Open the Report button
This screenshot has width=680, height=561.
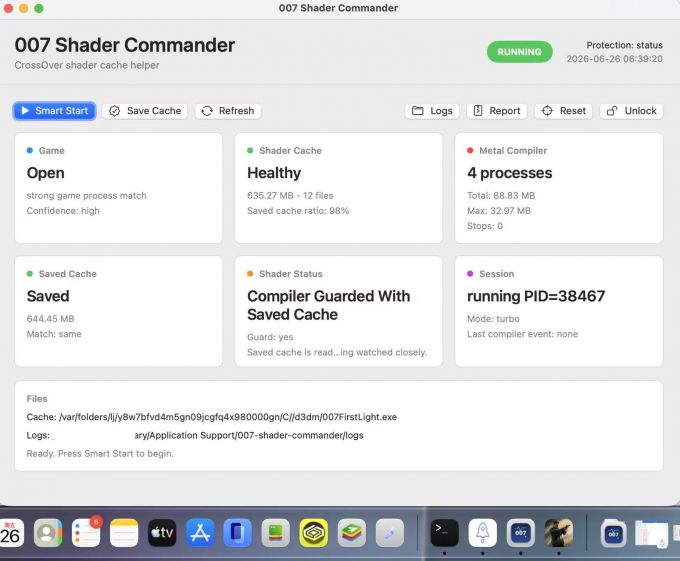(x=497, y=111)
